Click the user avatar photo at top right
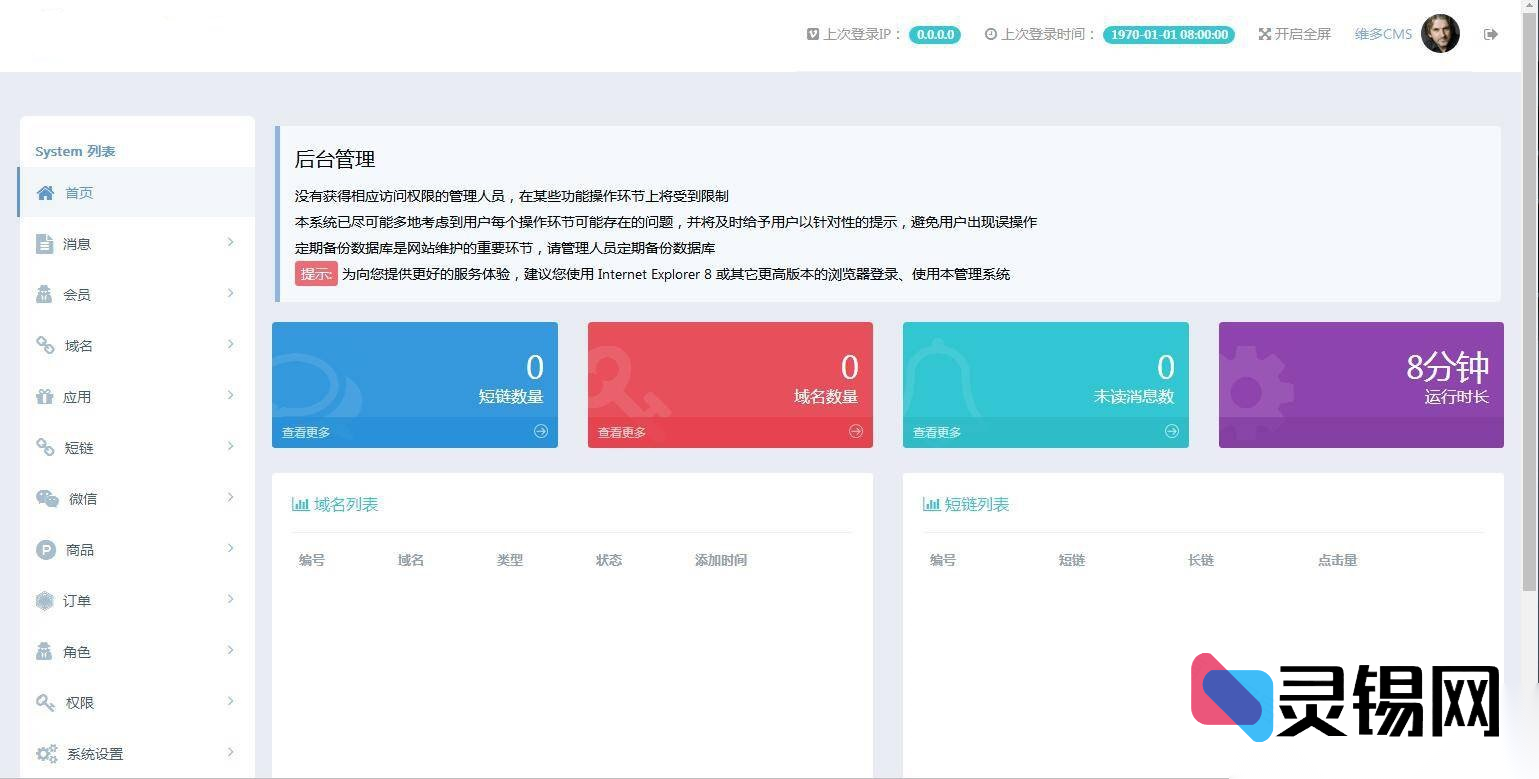This screenshot has height=779, width=1539. (x=1440, y=33)
